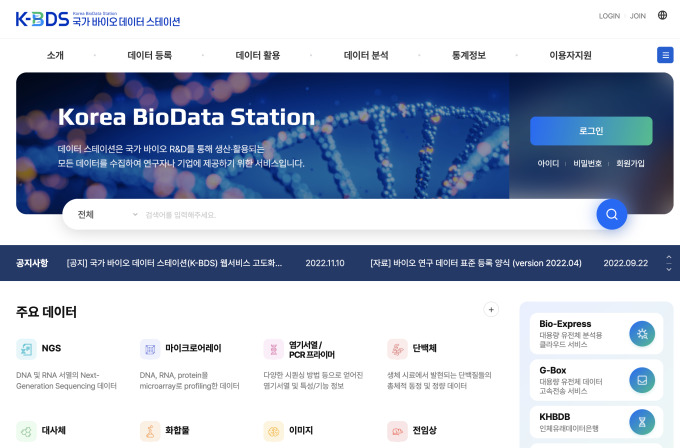
Task: Click the 주요 데이터 section heading
Action: [x=46, y=312]
